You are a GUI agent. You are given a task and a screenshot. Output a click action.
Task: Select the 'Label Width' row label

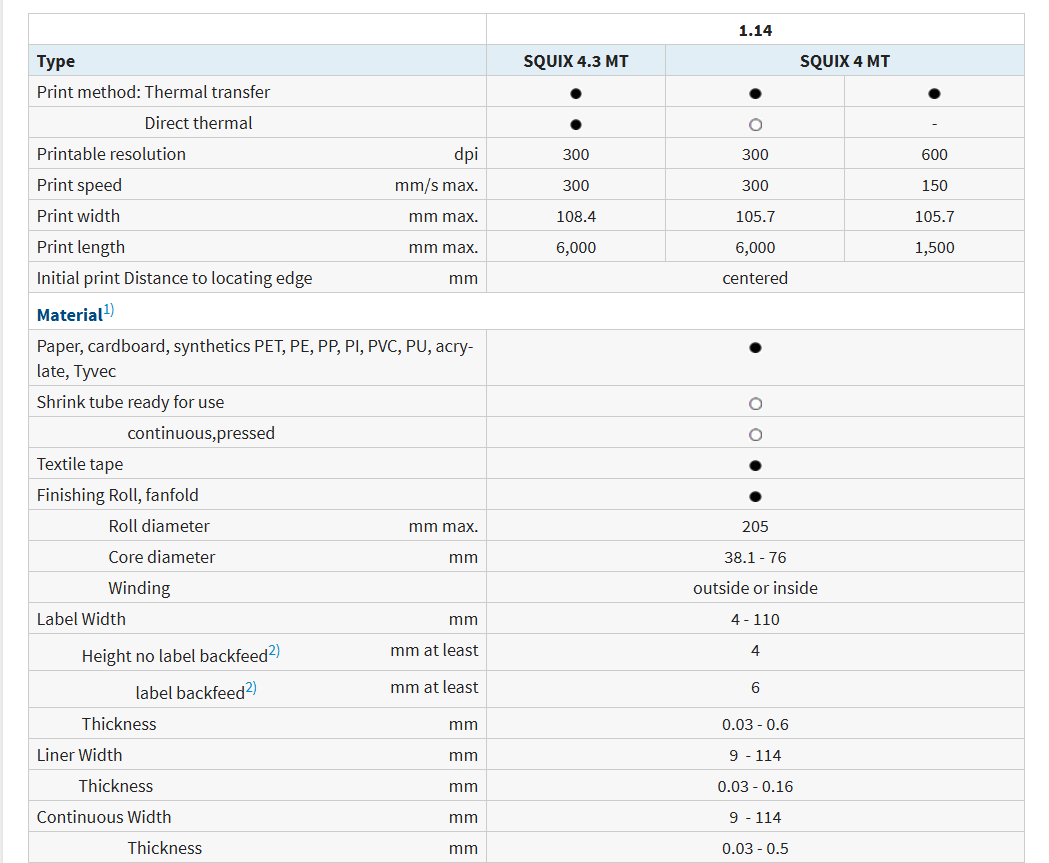(x=81, y=619)
